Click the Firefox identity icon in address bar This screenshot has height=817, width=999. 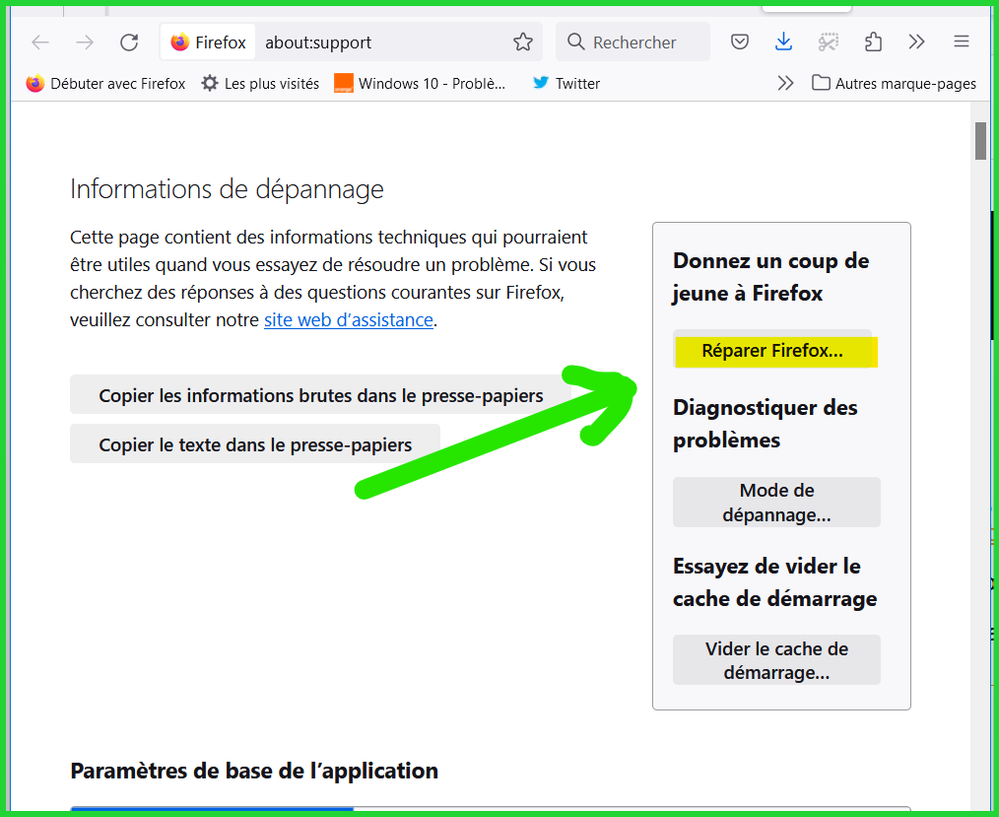(x=208, y=43)
